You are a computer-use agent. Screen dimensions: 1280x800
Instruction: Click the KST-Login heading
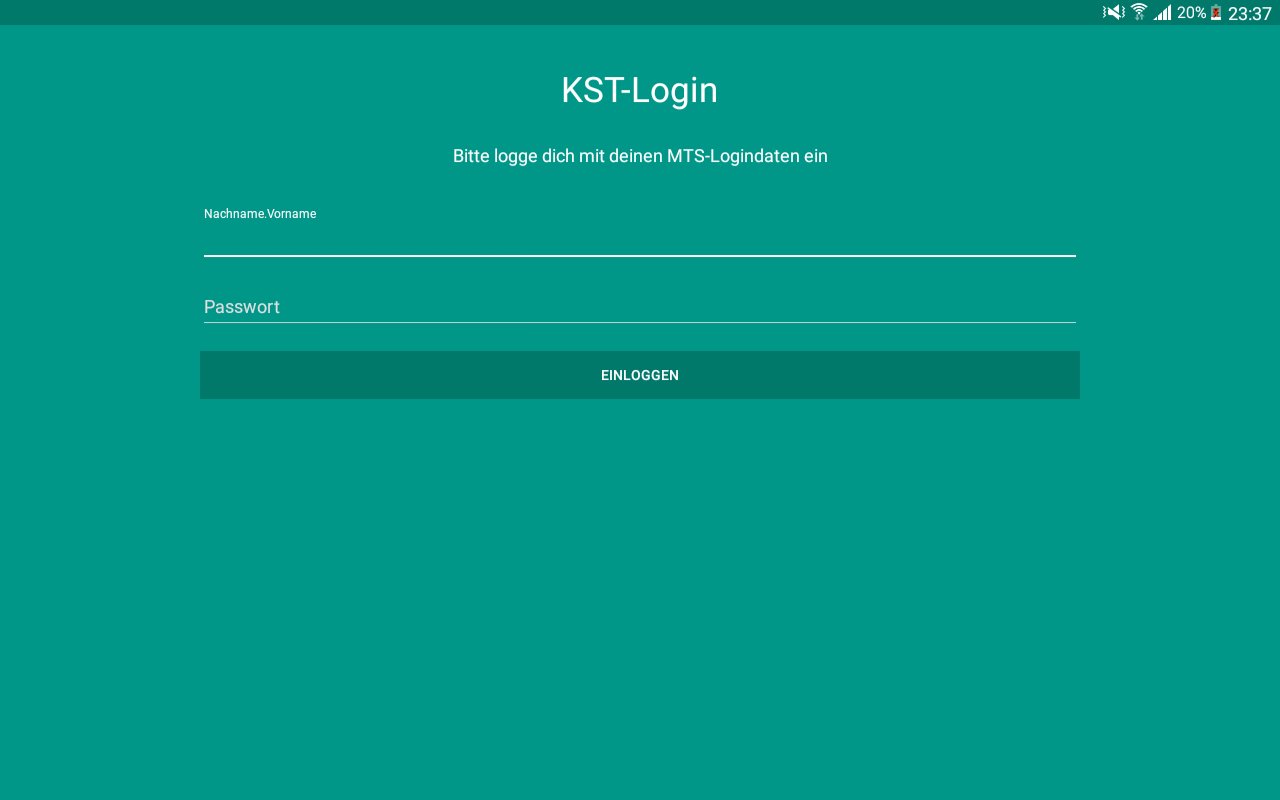pos(639,90)
